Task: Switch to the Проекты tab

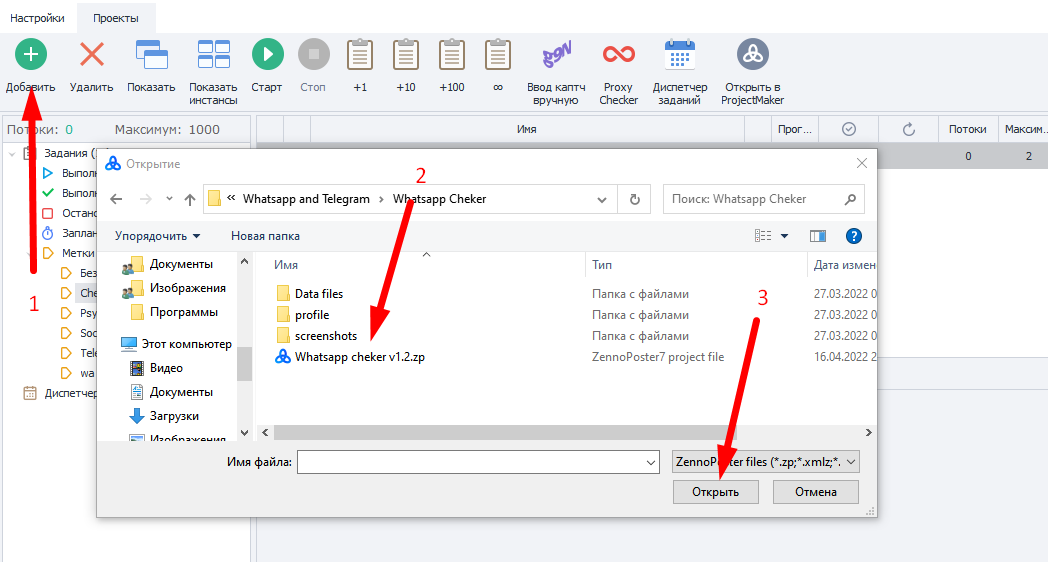Action: tap(116, 18)
